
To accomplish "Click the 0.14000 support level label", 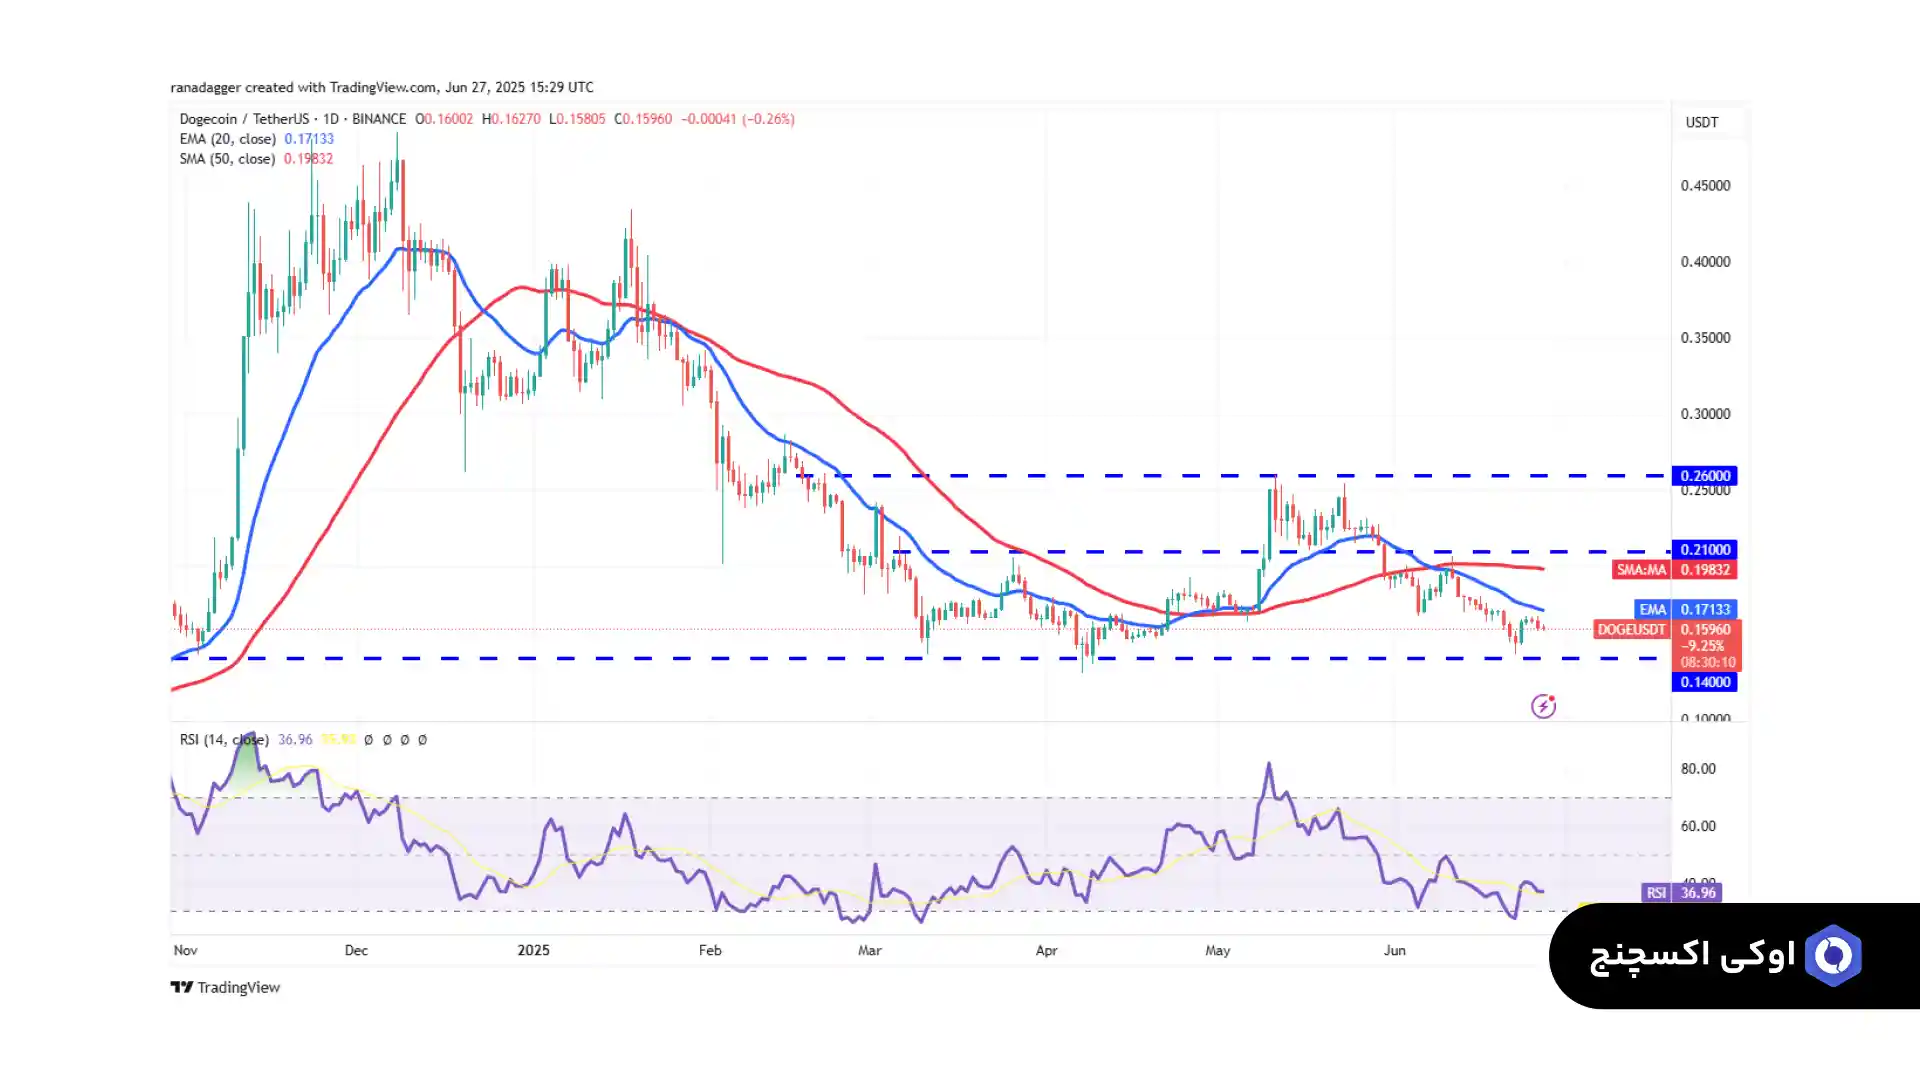I will 1704,682.
